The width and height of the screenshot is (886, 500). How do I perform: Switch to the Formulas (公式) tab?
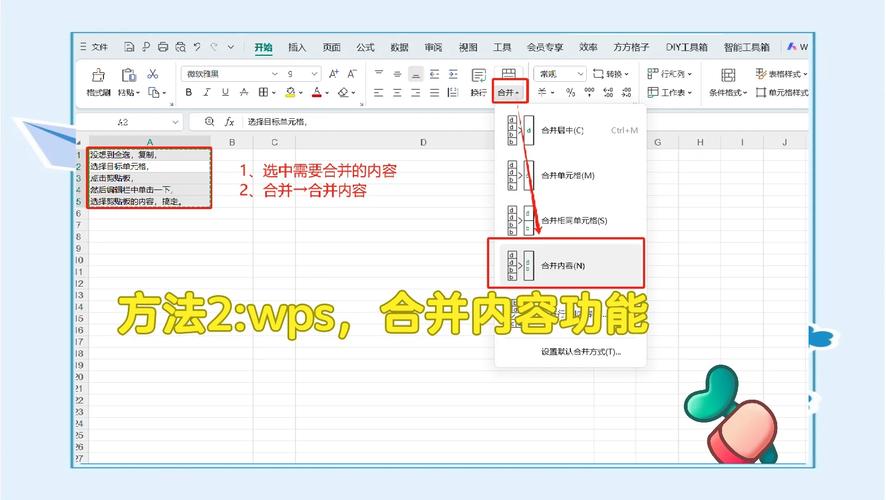tap(366, 47)
